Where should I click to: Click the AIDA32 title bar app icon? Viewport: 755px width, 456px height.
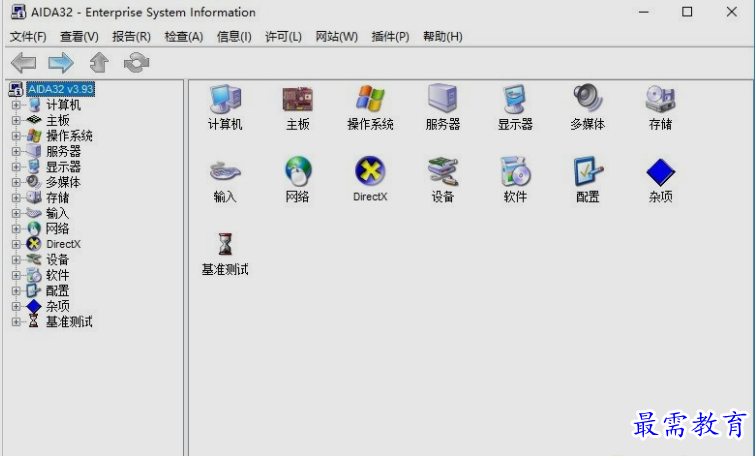coord(18,12)
